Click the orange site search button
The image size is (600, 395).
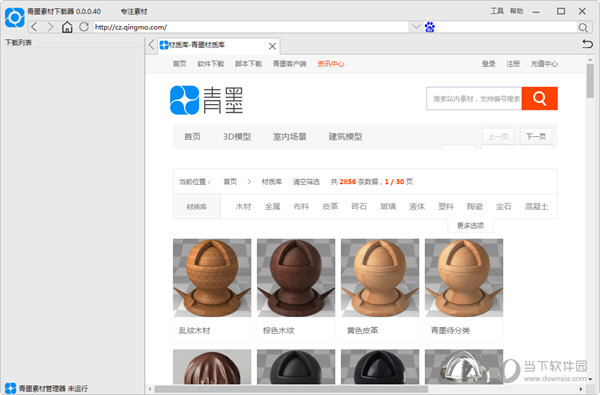(539, 98)
